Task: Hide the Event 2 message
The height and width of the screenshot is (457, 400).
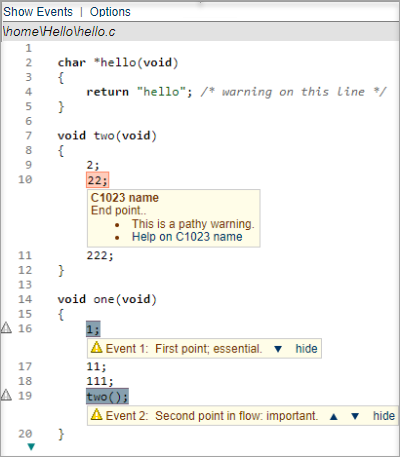Action: pos(384,416)
